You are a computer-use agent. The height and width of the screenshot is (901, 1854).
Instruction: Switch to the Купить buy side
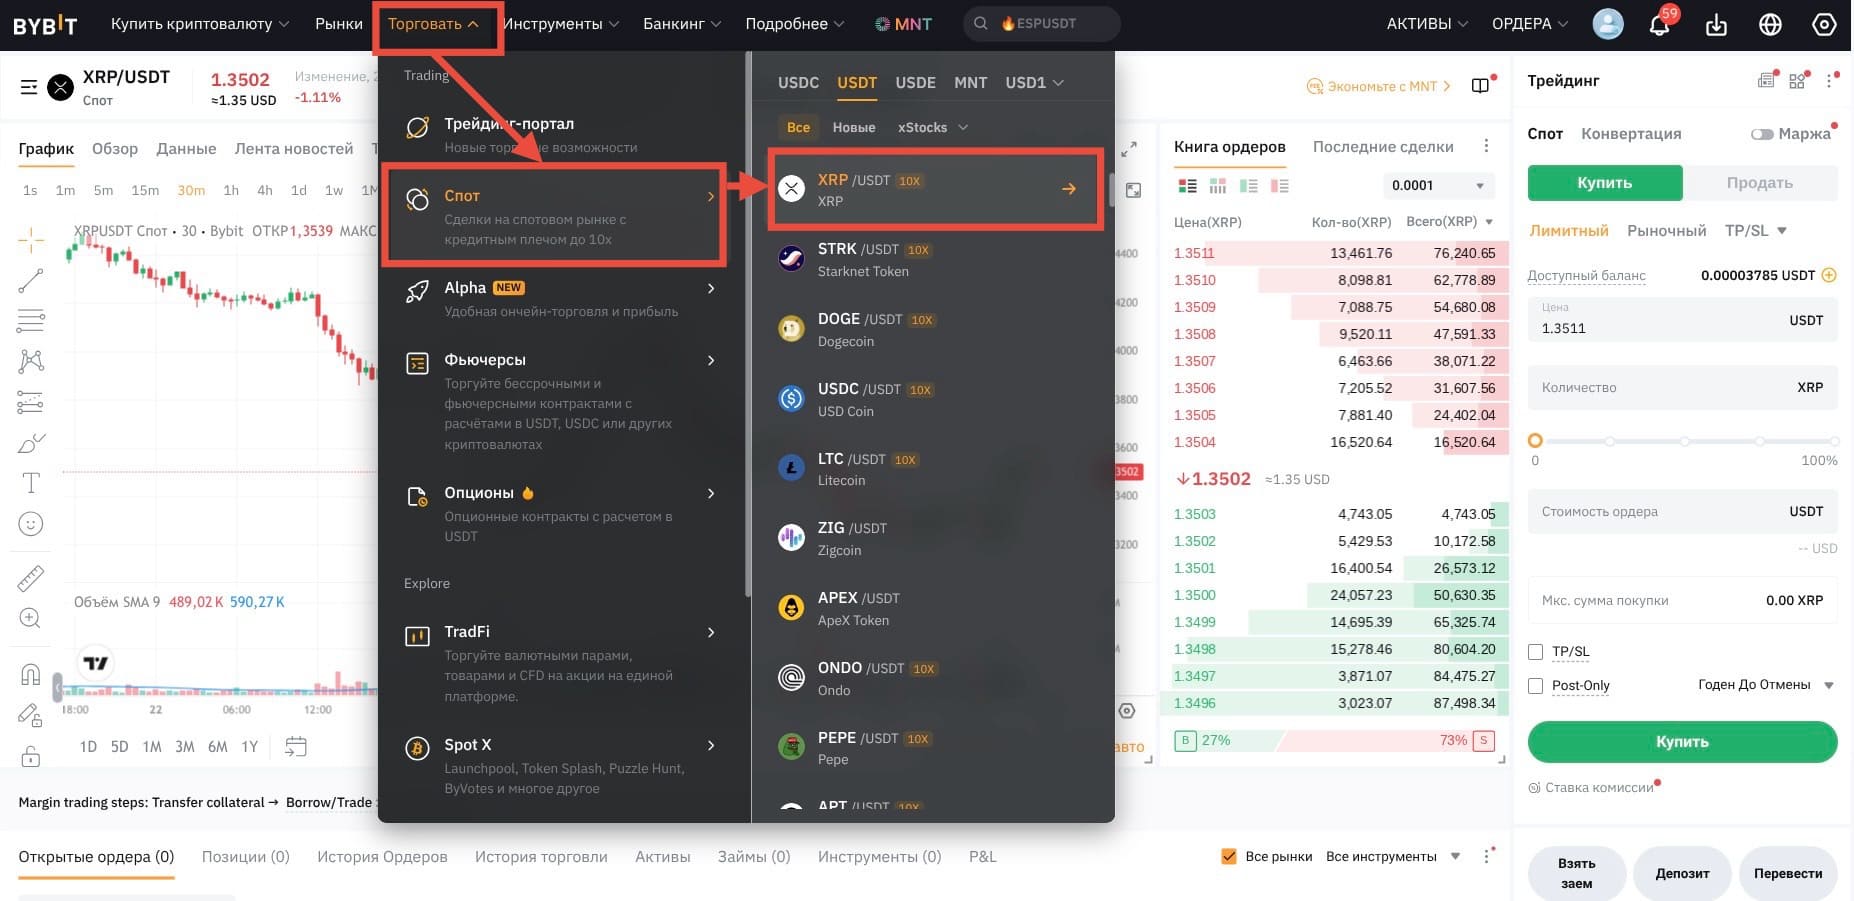pyautogui.click(x=1605, y=183)
